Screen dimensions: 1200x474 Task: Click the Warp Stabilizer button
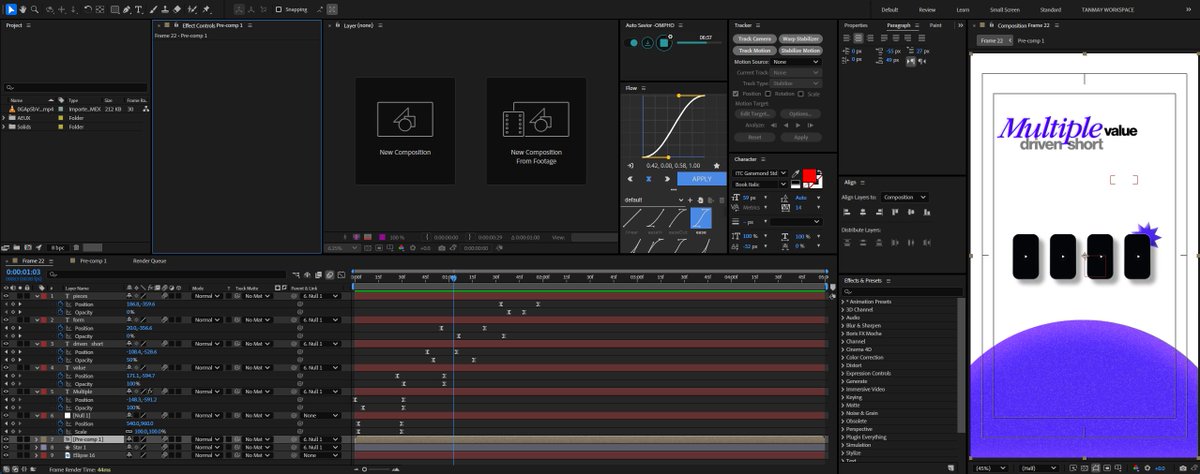801,39
